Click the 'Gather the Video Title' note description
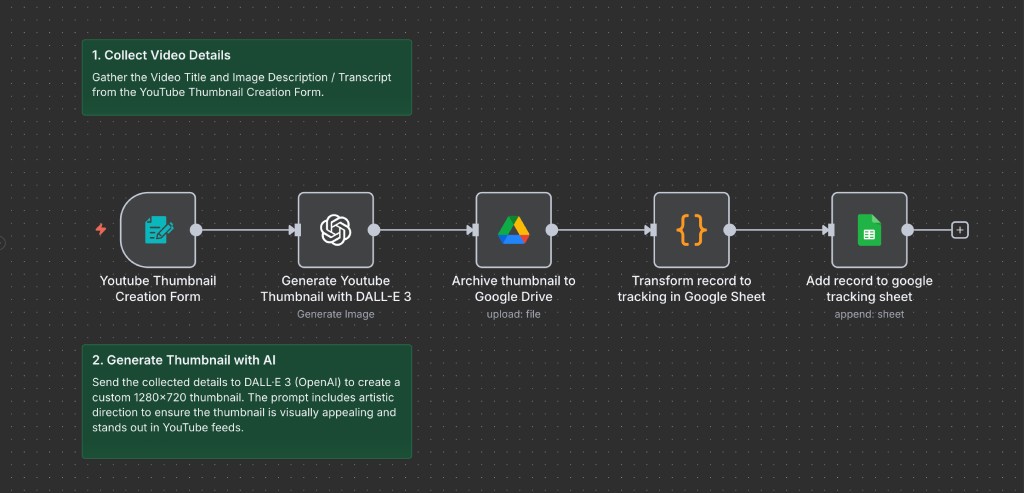The image size is (1024, 493). click(x=242, y=85)
